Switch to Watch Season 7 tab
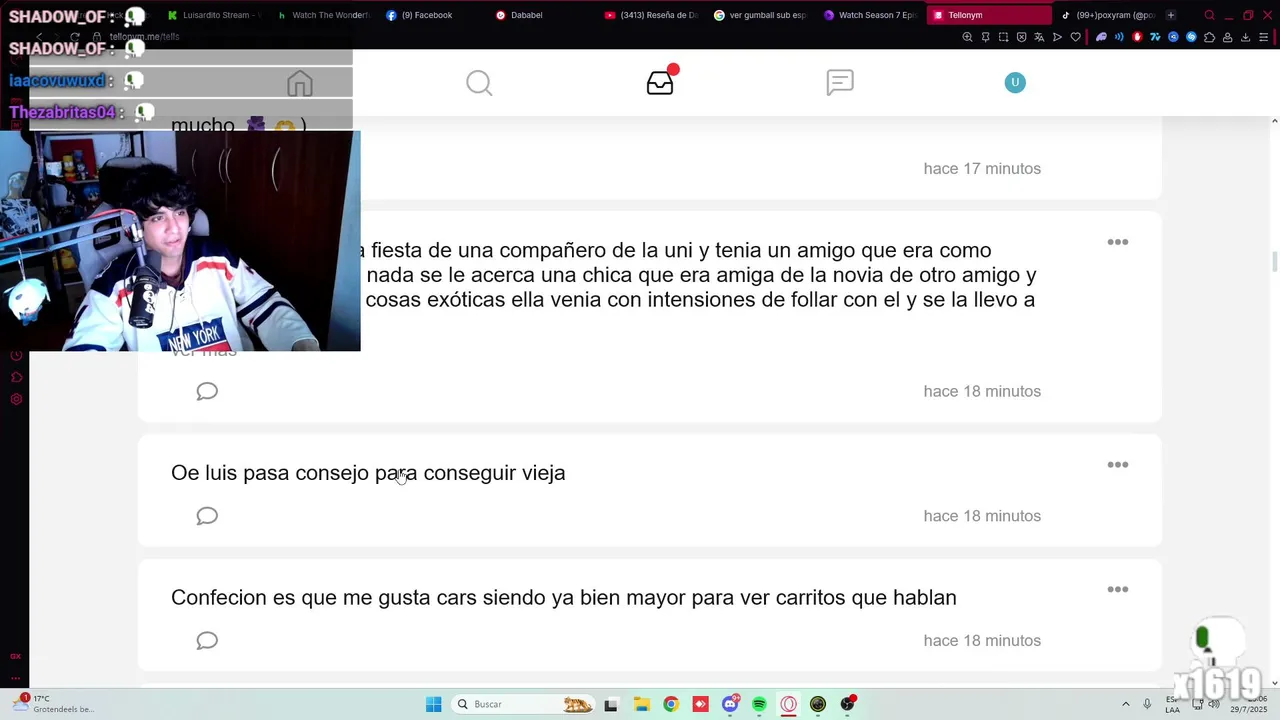1280x720 pixels. click(x=870, y=15)
